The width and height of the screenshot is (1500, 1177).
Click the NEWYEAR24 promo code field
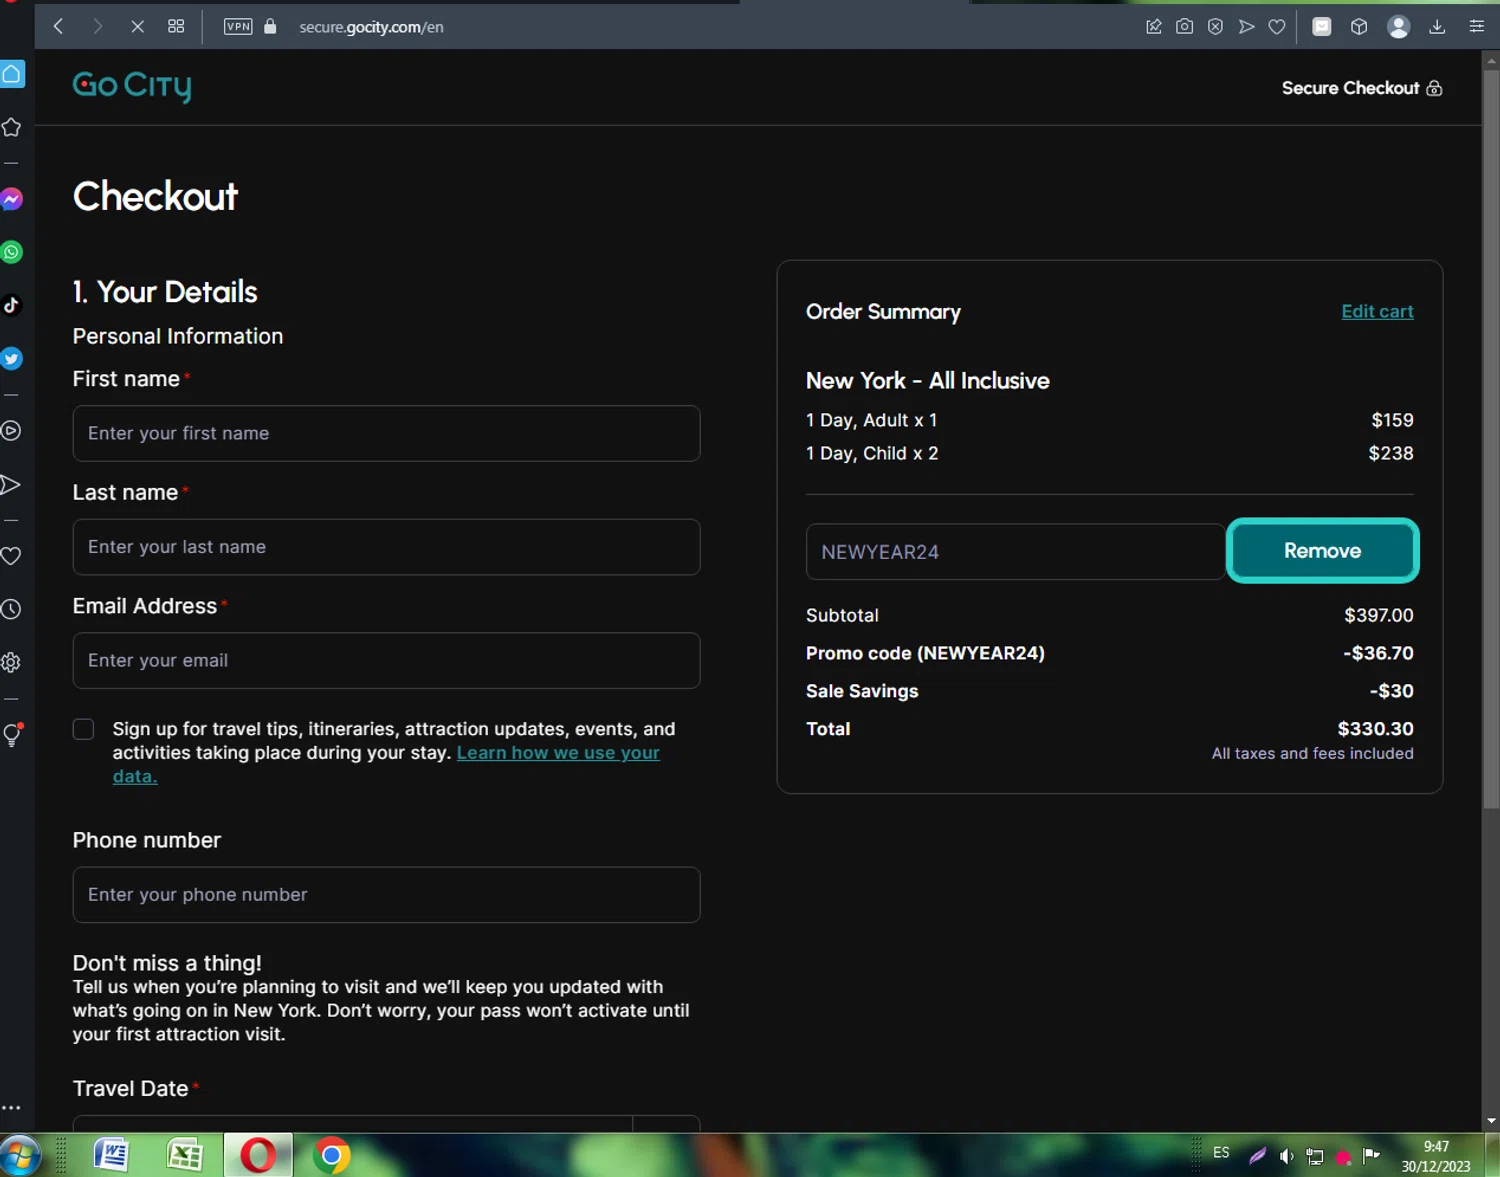point(1016,551)
